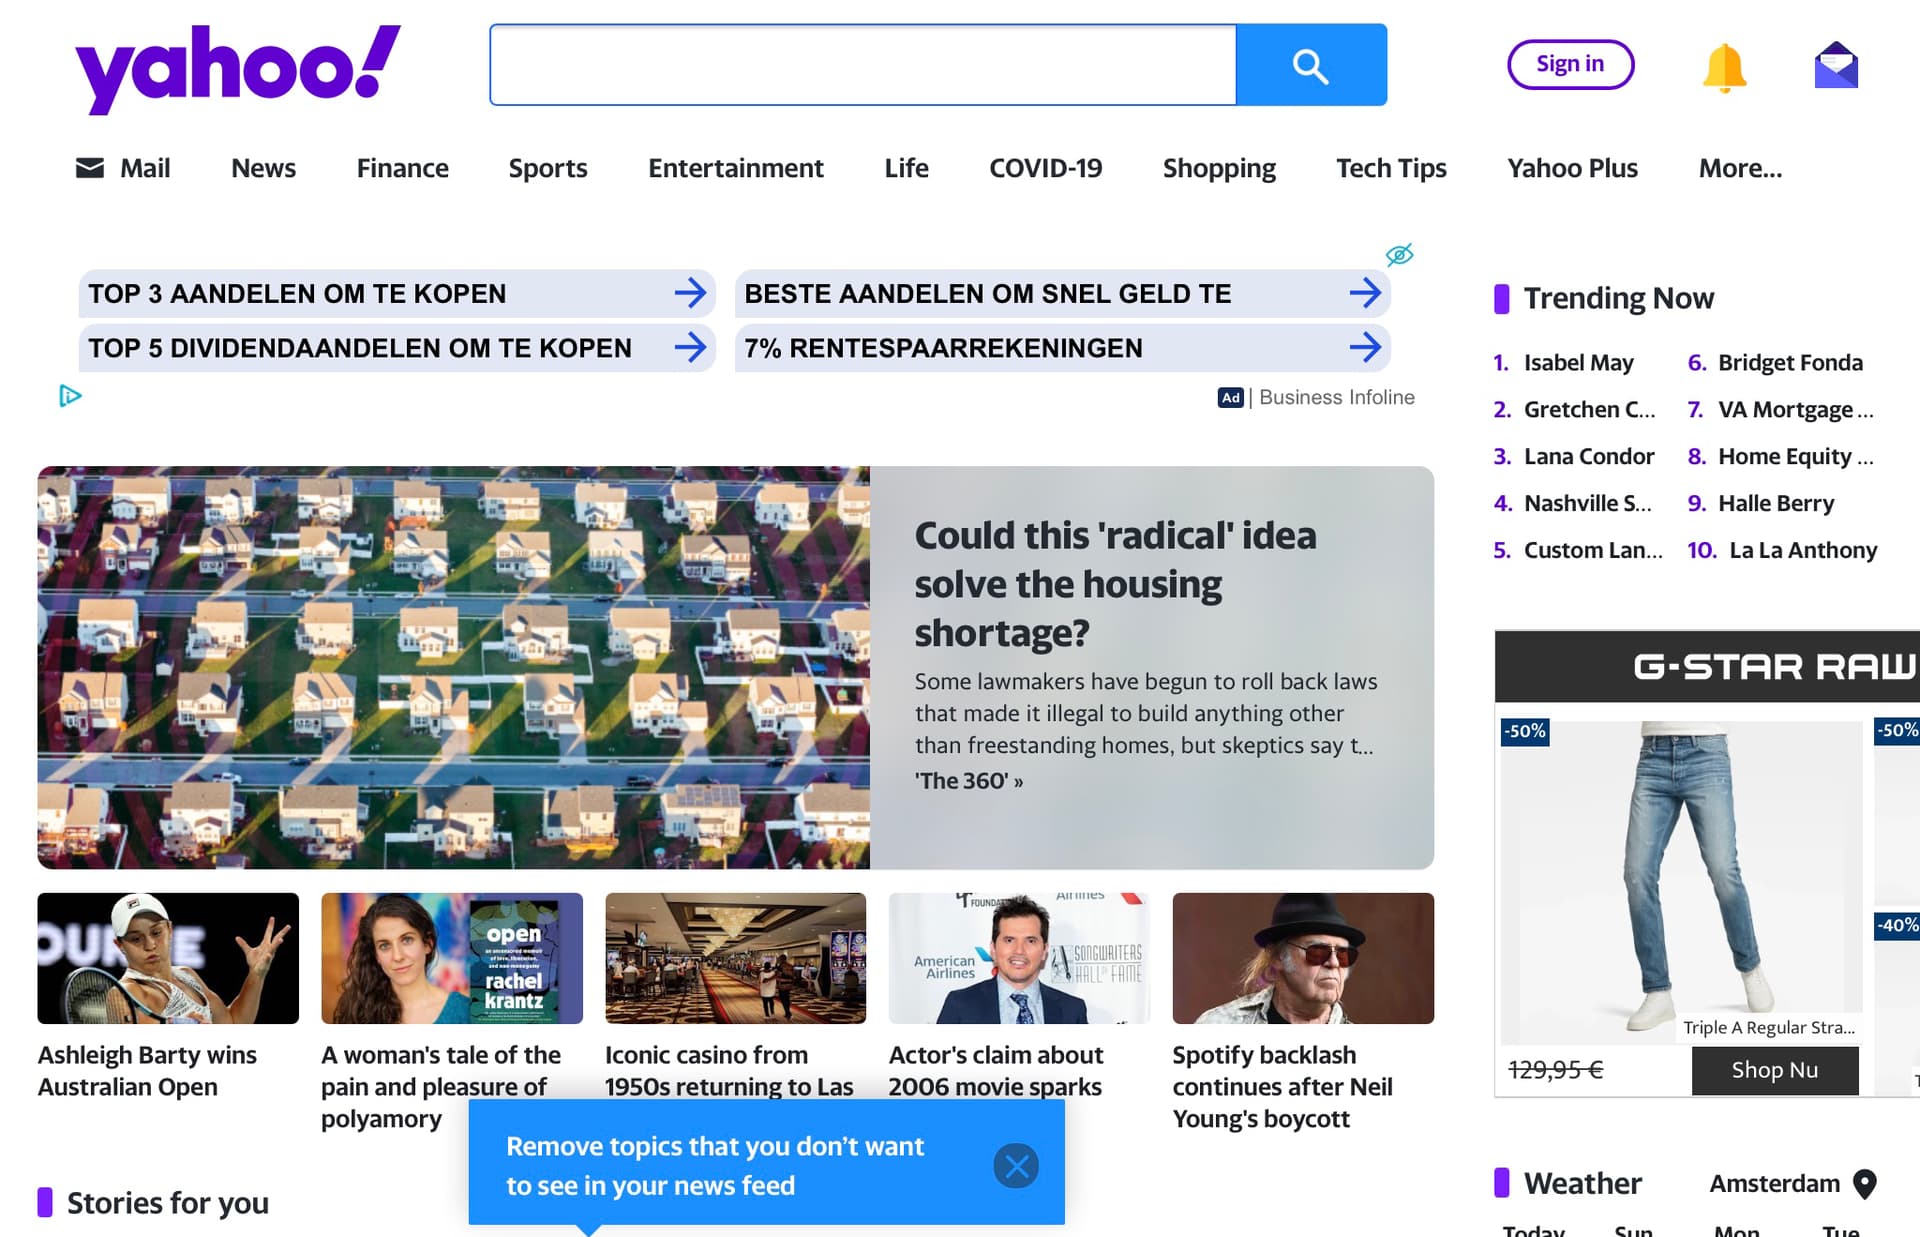Screen dimensions: 1920x1237
Task: Open the Life section
Action: [x=906, y=168]
